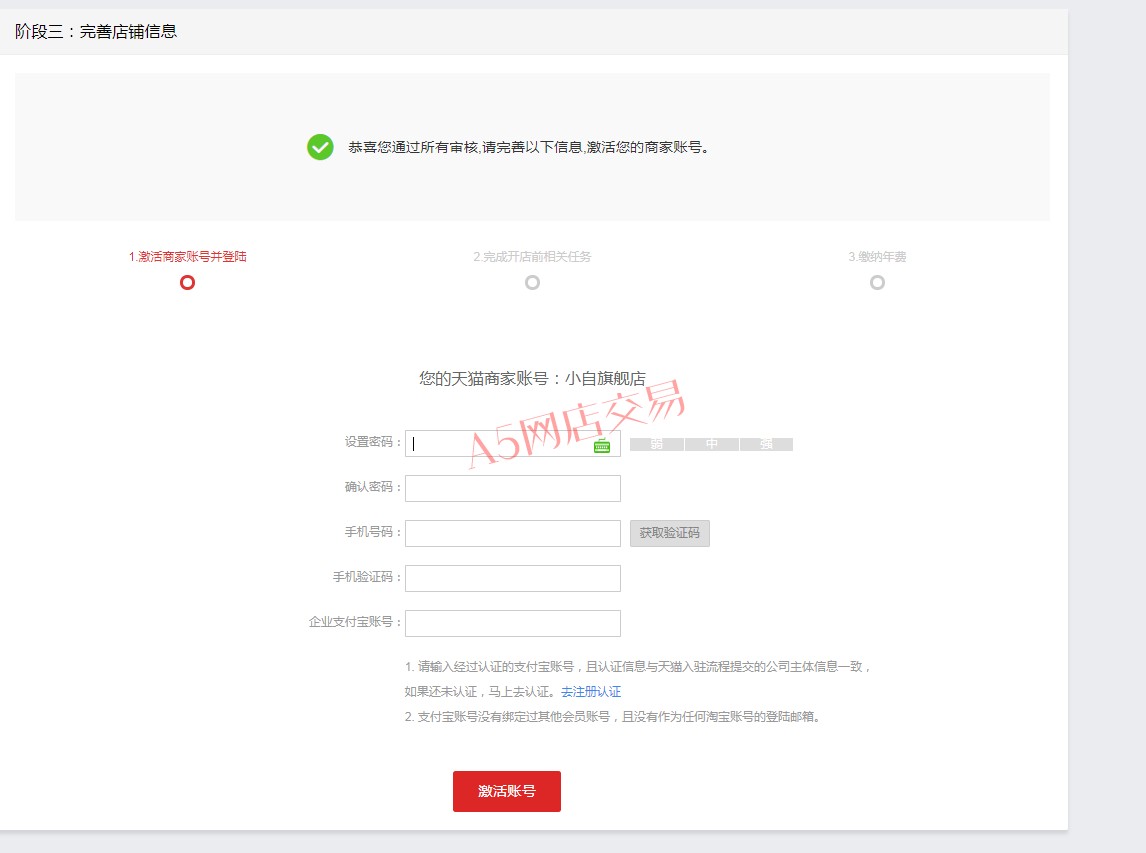Click the 强 password strength segment
The image size is (1146, 853).
[x=766, y=444]
